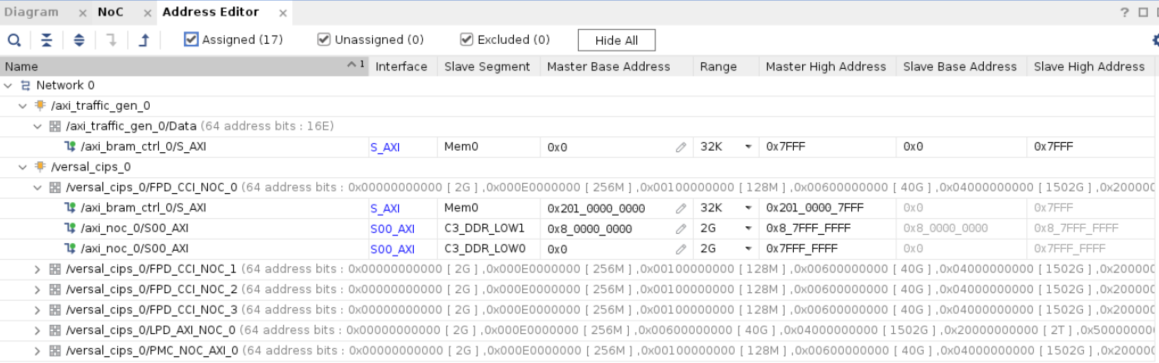Sort by Master High Address header
This screenshot has width=1159, height=363.
(x=826, y=67)
